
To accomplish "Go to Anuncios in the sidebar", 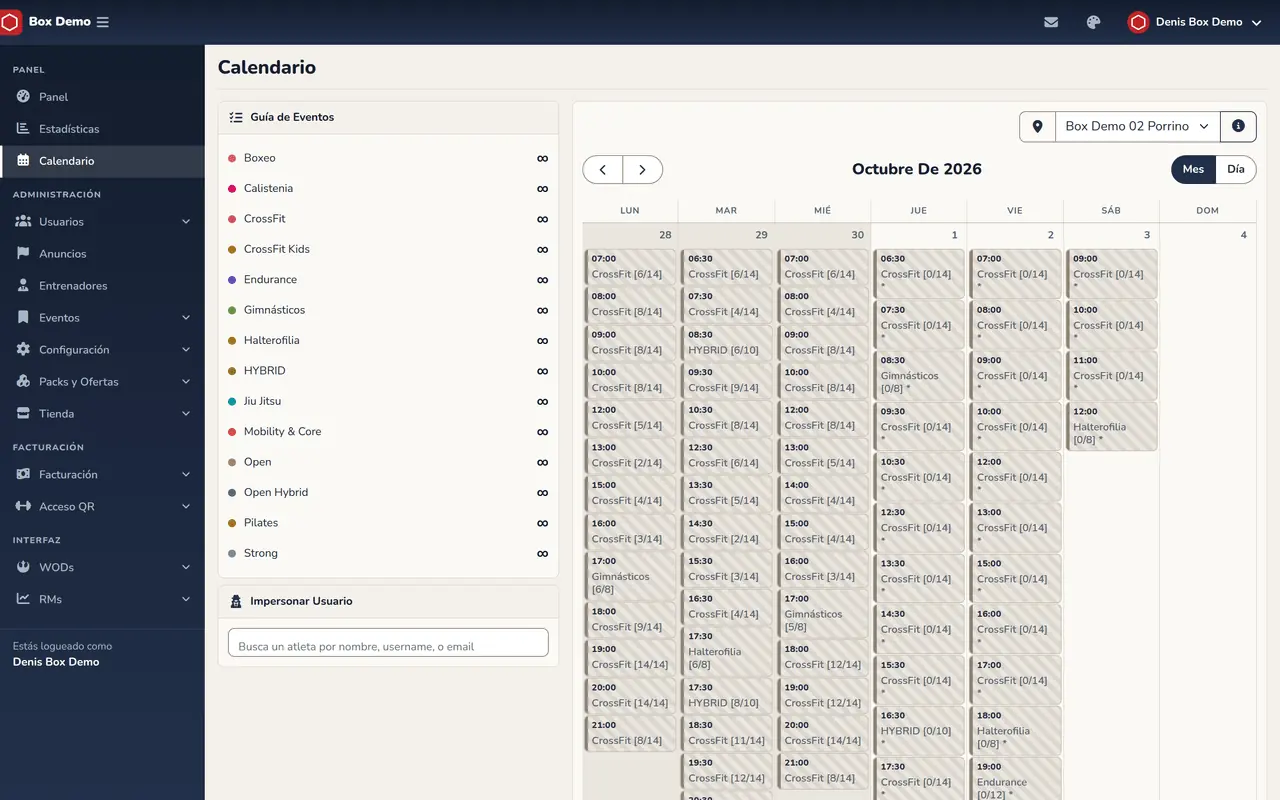I will [x=102, y=254].
